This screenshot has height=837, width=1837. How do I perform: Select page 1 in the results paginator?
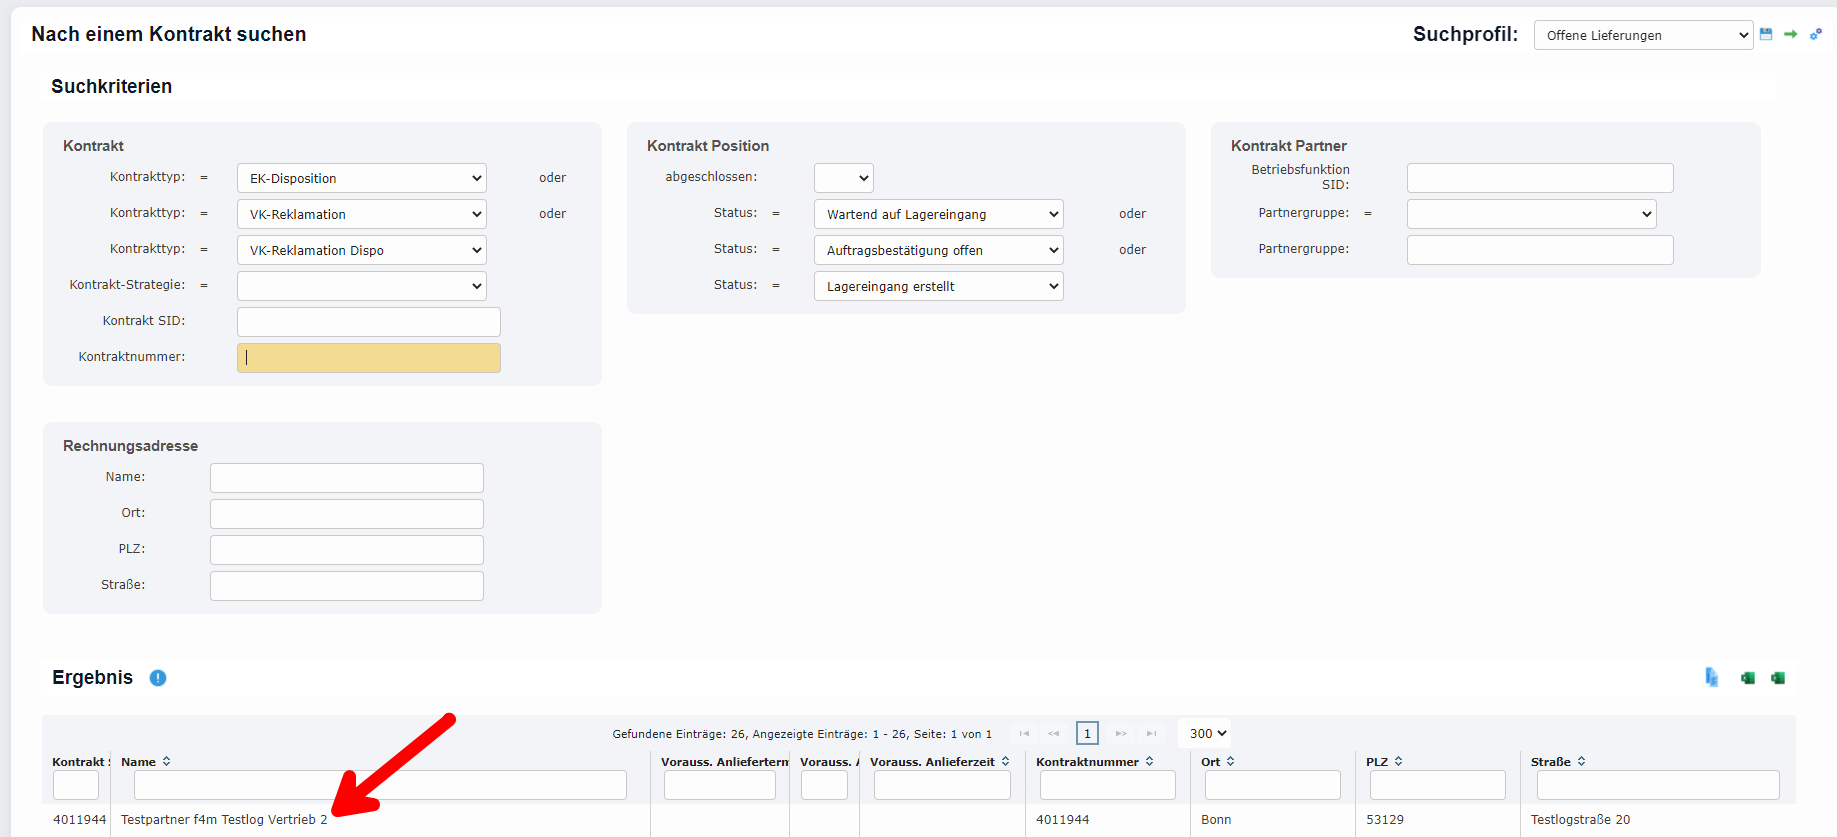coord(1087,733)
